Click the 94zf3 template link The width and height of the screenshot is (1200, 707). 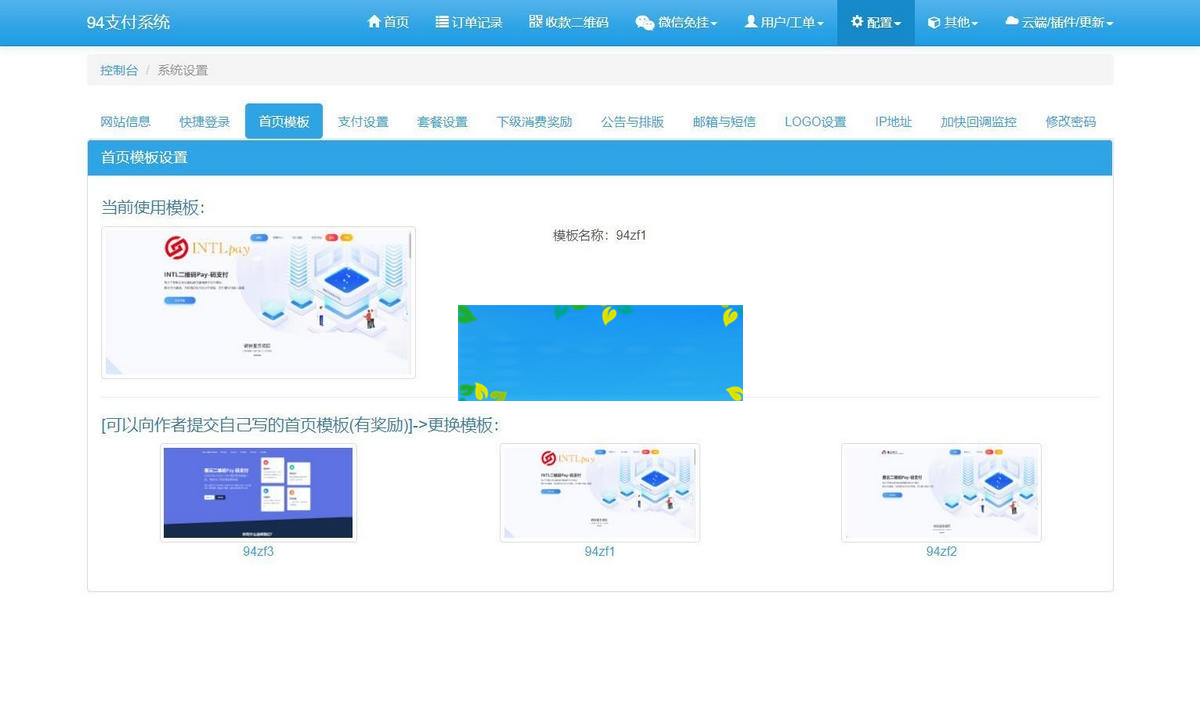258,551
